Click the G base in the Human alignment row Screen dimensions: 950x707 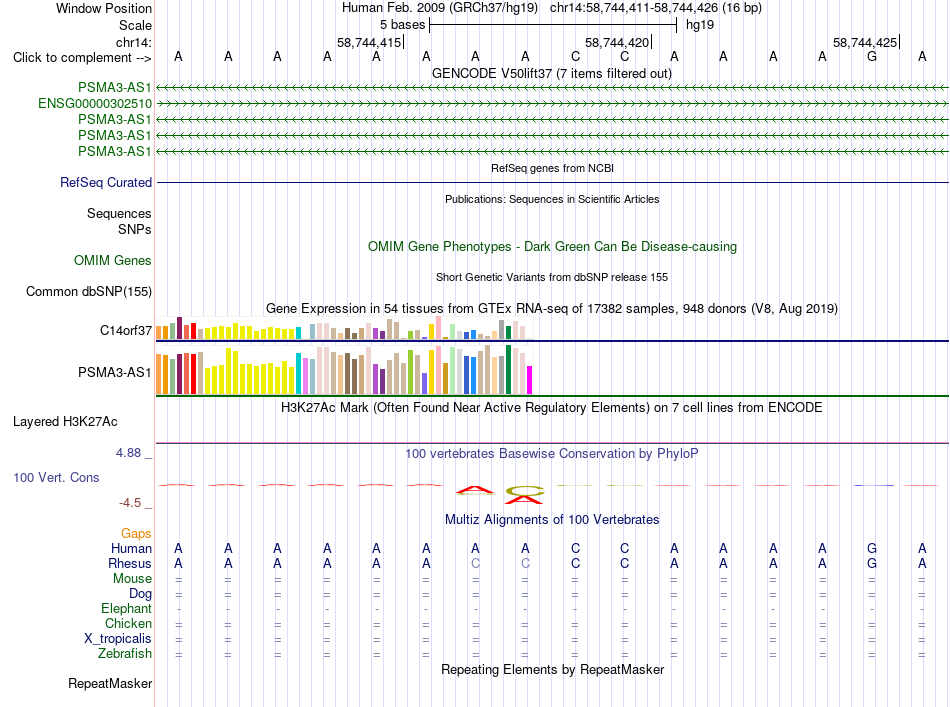point(872,548)
